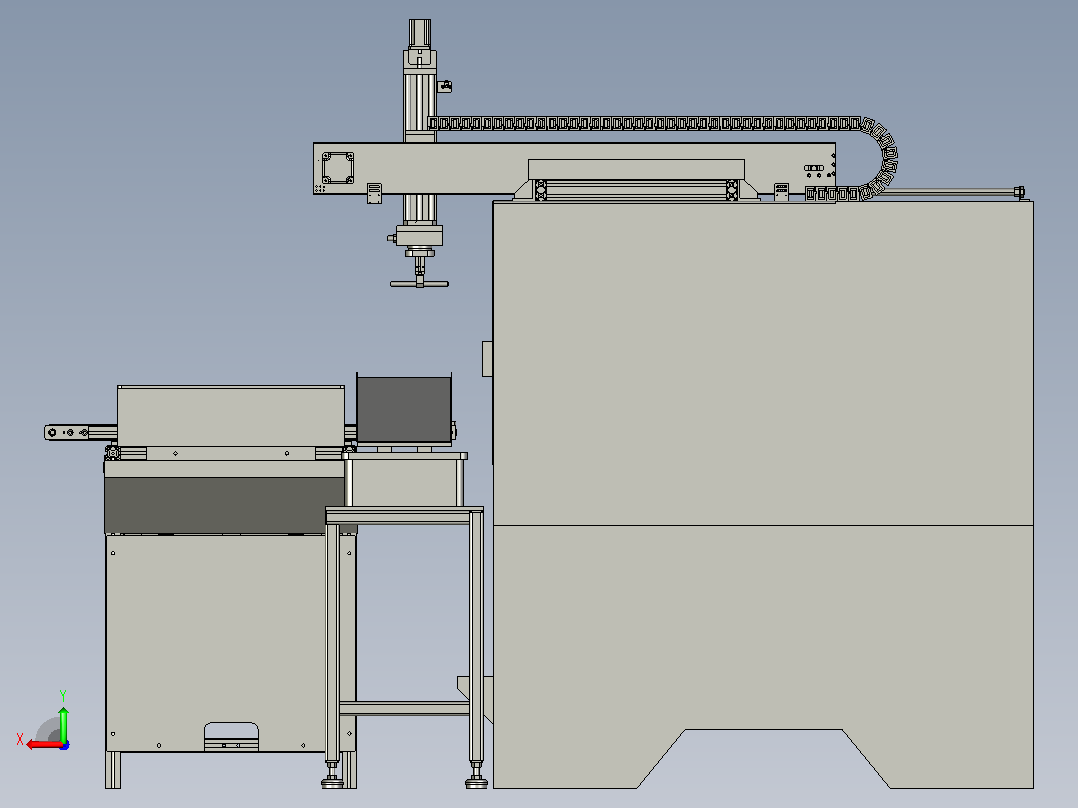1078x808 pixels.
Task: Click the blue origin ball of the triad
Action: 65,745
